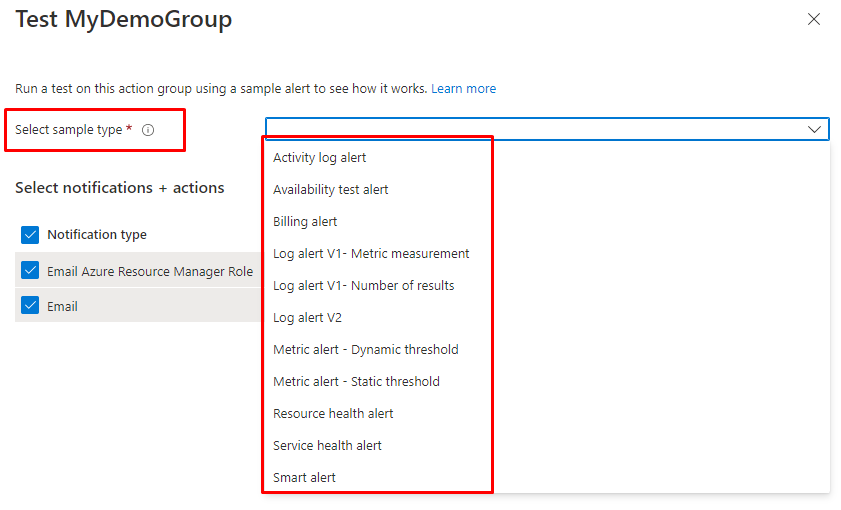Viewport: 841px width, 510px height.
Task: Select Smart alert from dropdown
Action: (304, 477)
